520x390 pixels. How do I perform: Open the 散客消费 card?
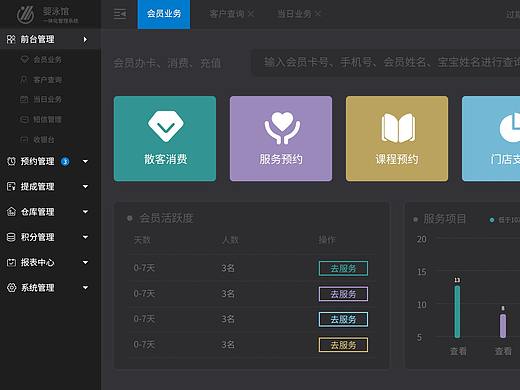click(x=165, y=139)
